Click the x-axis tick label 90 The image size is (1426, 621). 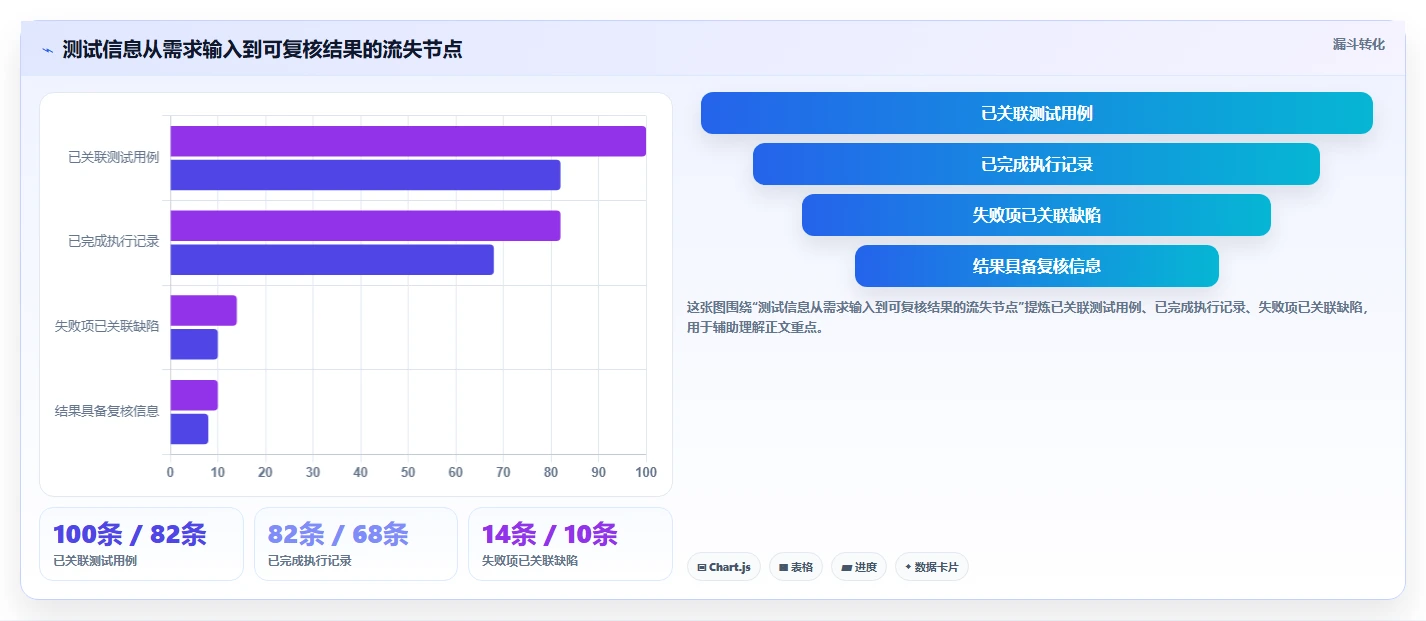(x=599, y=472)
